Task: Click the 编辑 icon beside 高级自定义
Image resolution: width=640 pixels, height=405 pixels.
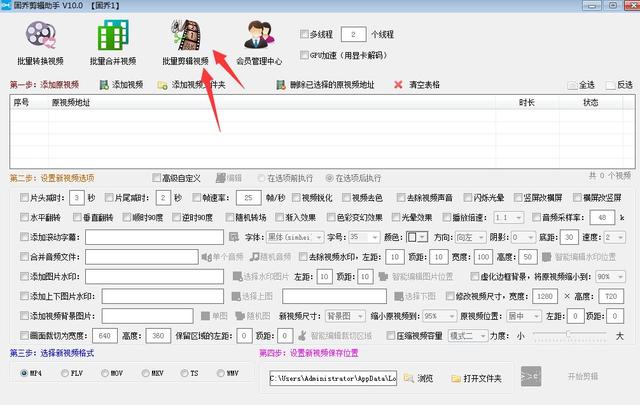Action: (x=220, y=178)
